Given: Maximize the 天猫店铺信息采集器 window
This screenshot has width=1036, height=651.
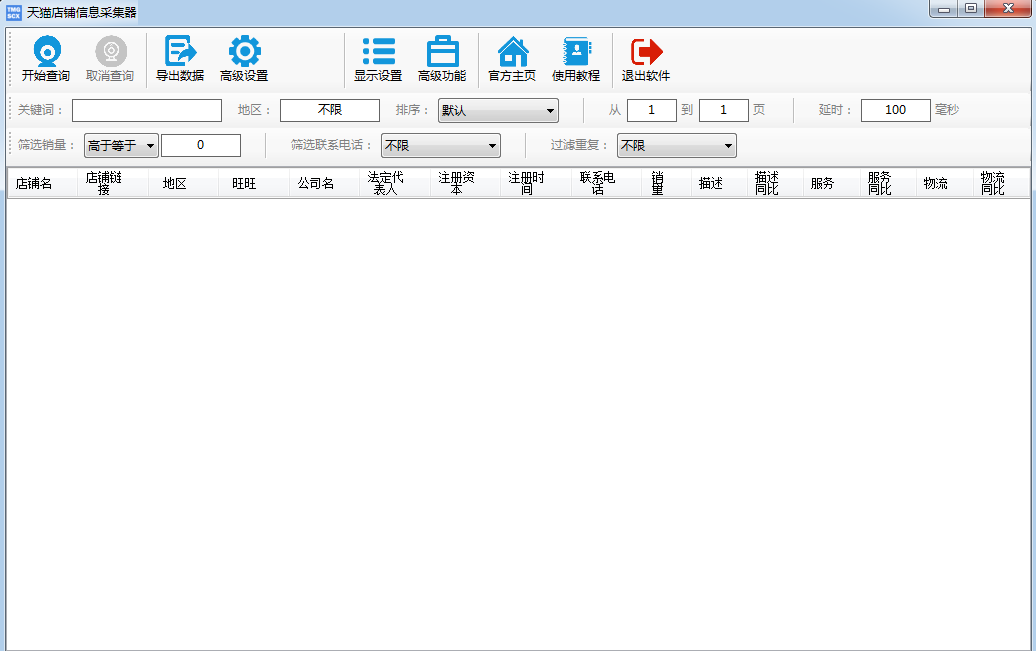Looking at the screenshot, I should [971, 9].
